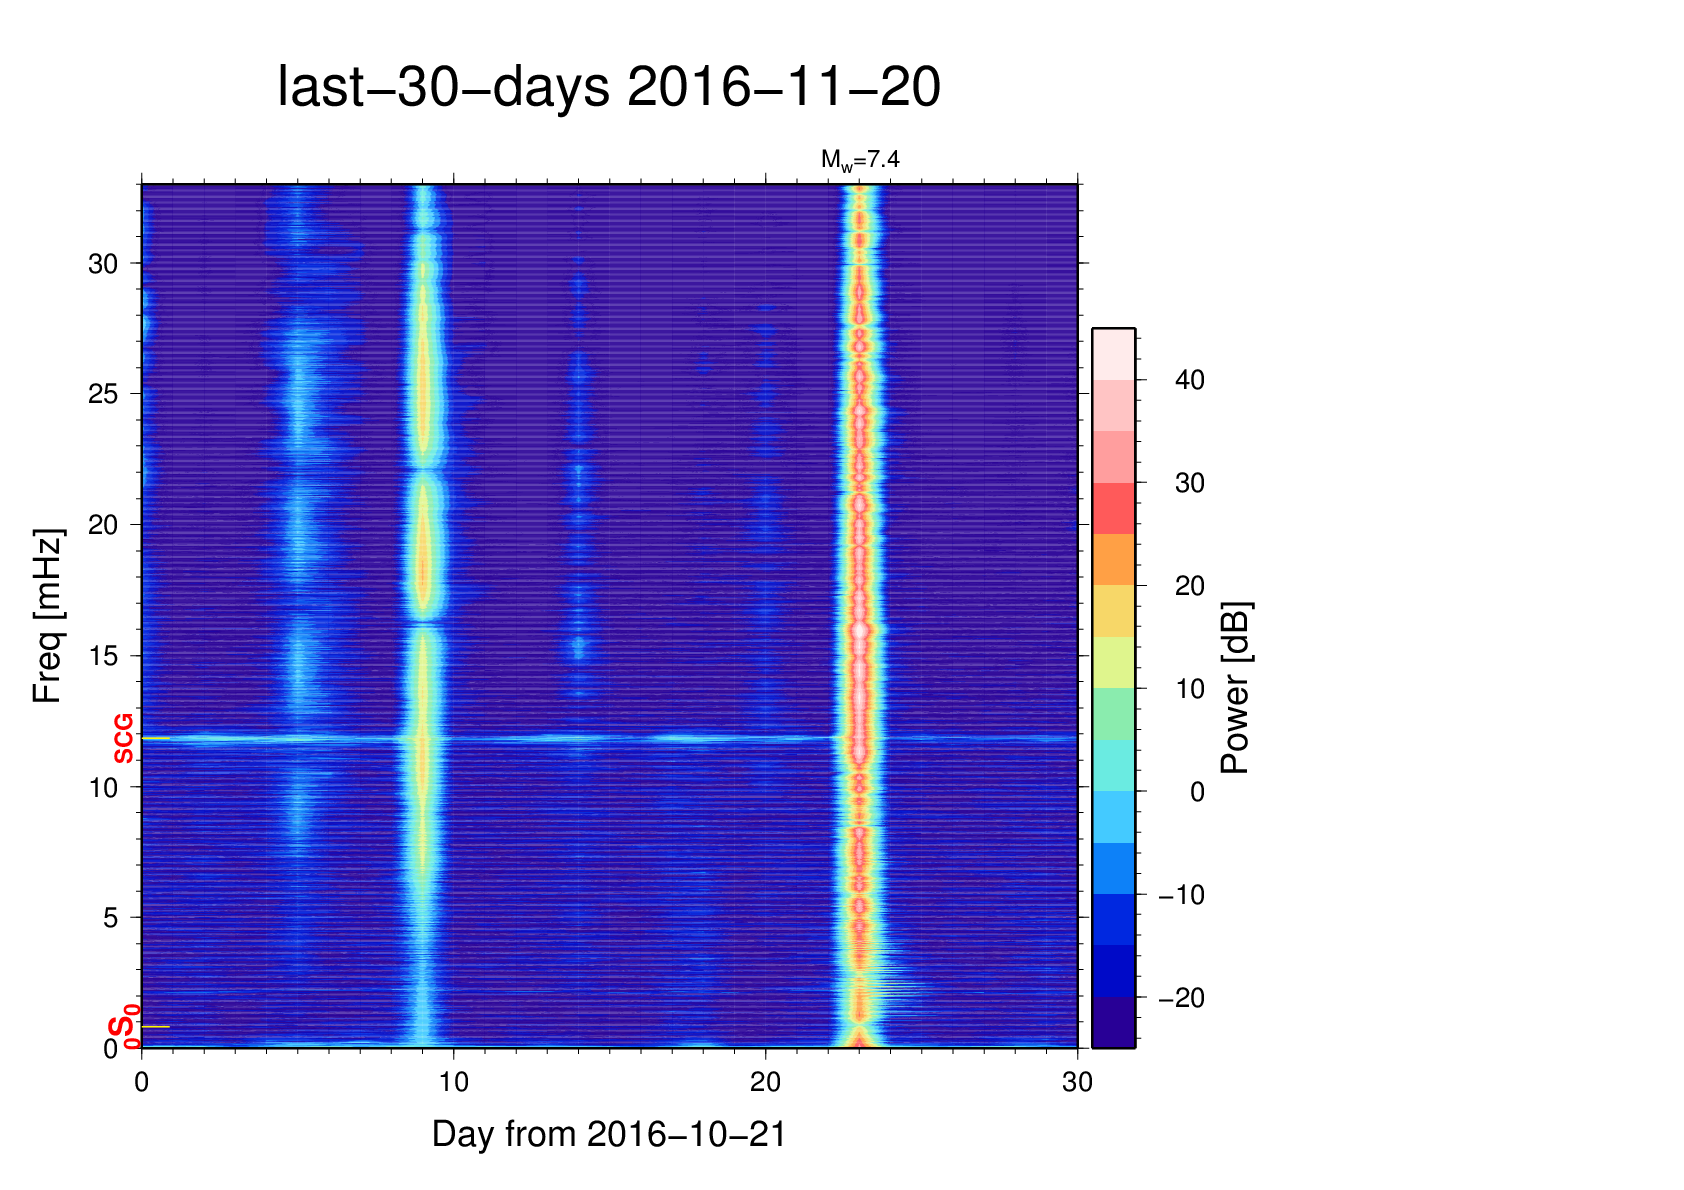Click the 15 tick label on frequency axis
Viewport: 1684px width, 1190px height.
tap(103, 656)
